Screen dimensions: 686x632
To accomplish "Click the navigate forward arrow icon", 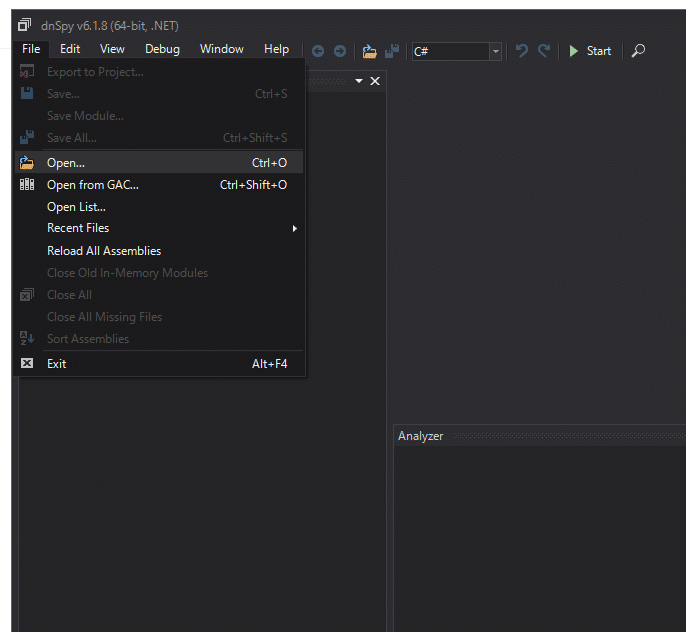I will point(340,51).
